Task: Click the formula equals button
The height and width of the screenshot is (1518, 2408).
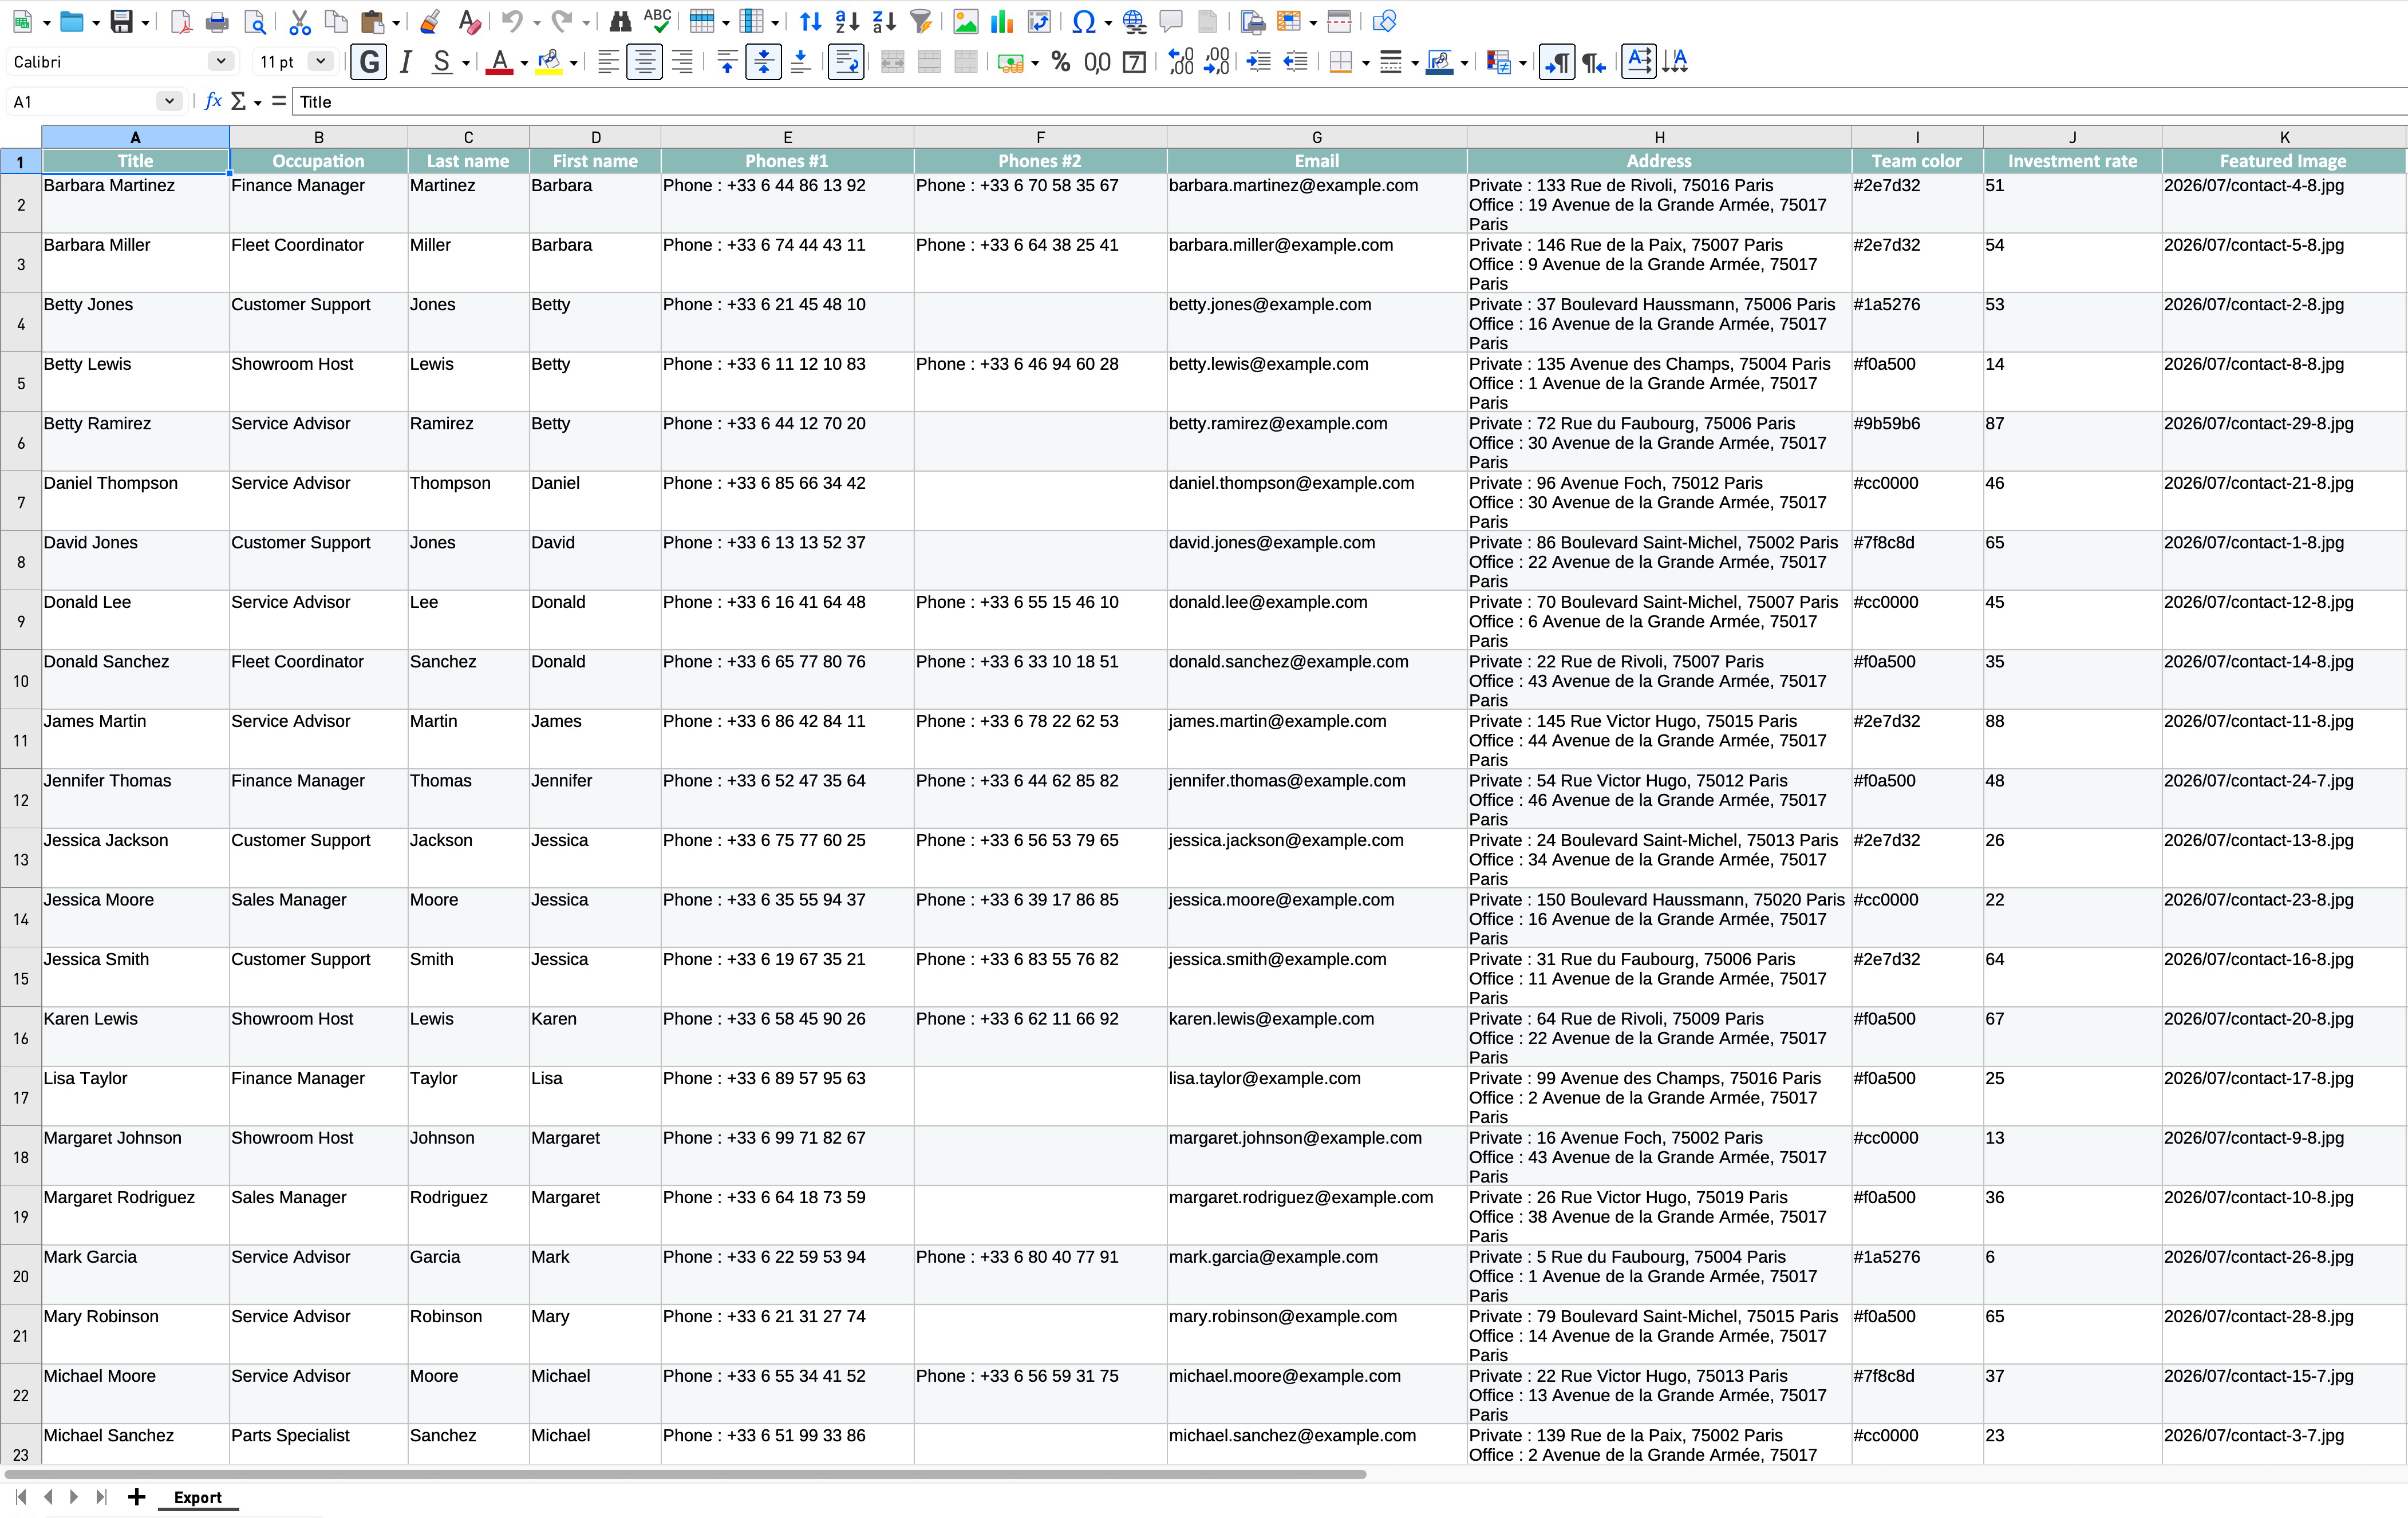Action: coord(278,101)
